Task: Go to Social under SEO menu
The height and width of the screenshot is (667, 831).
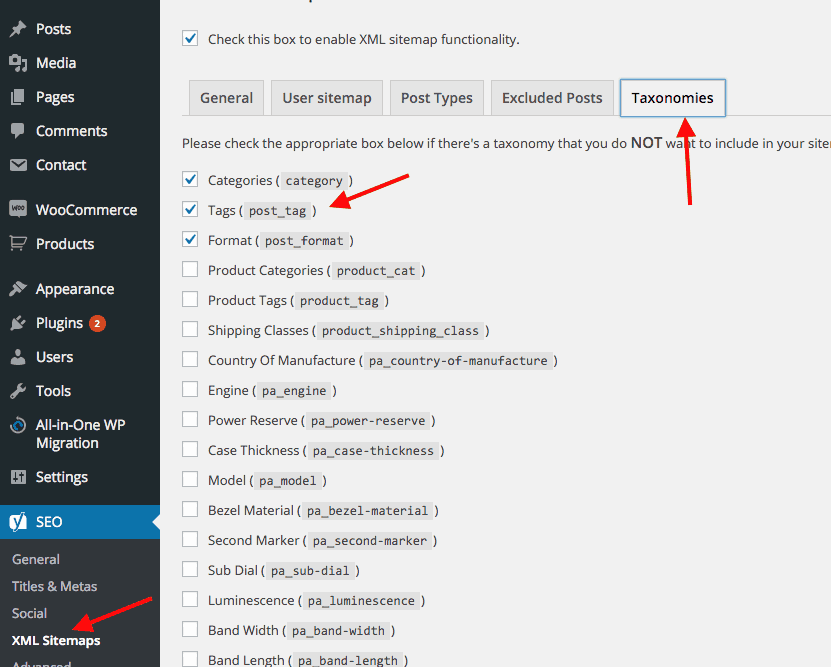Action: tap(30, 613)
